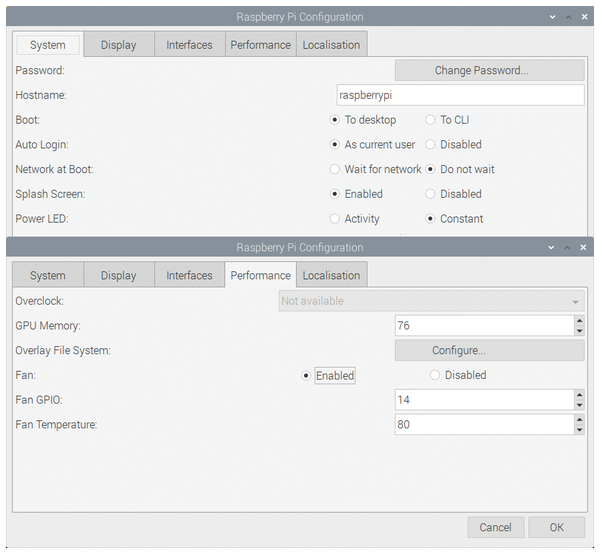The image size is (600, 554).
Task: Confirm settings with the OK button
Action: point(556,527)
